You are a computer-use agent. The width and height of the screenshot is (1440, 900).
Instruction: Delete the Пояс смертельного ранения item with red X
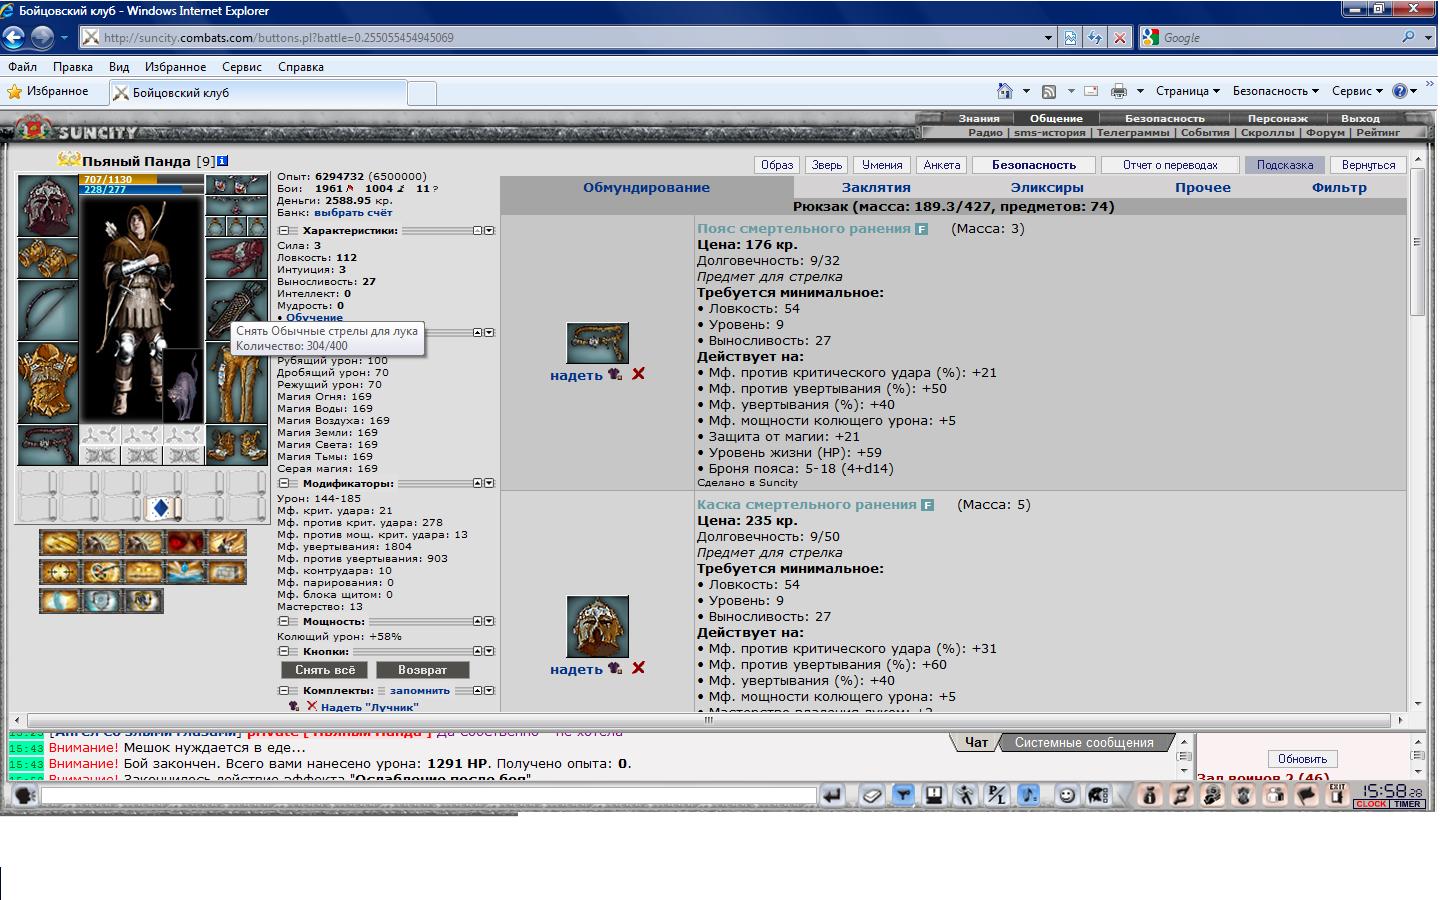click(638, 374)
